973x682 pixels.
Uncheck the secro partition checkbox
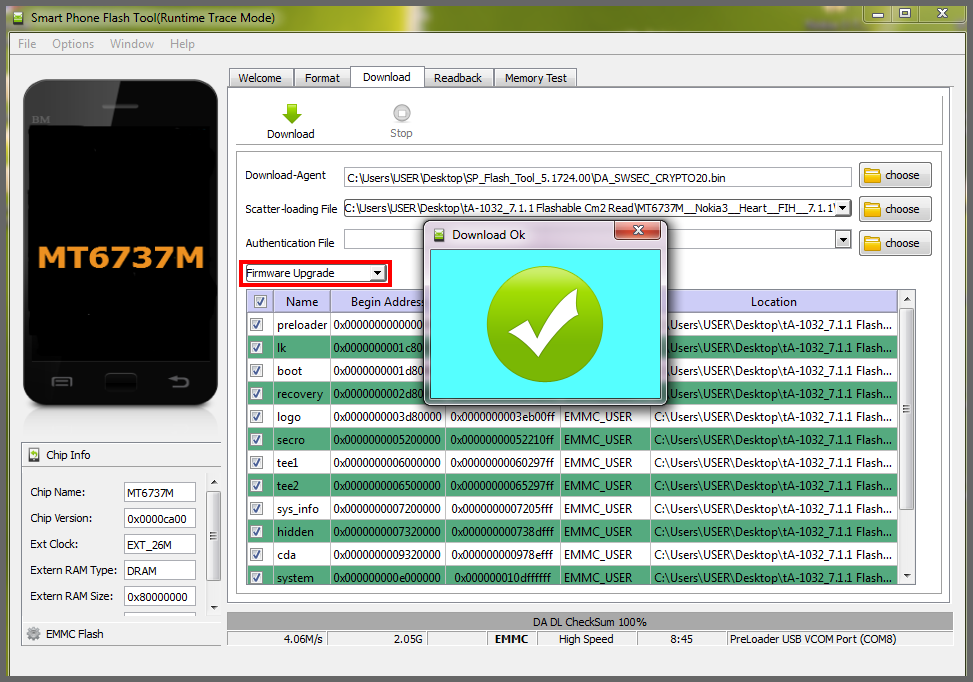pyautogui.click(x=256, y=439)
